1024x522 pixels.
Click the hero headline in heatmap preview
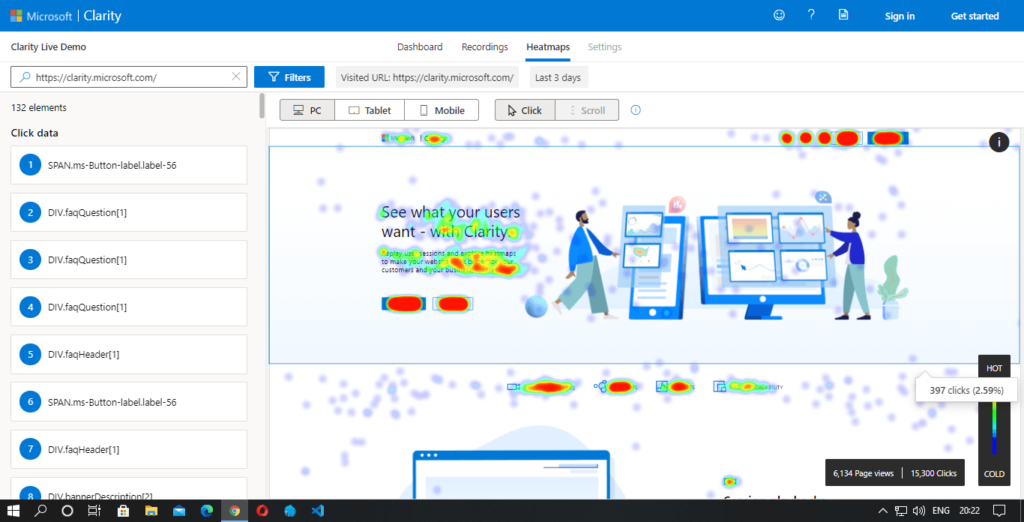(x=451, y=222)
